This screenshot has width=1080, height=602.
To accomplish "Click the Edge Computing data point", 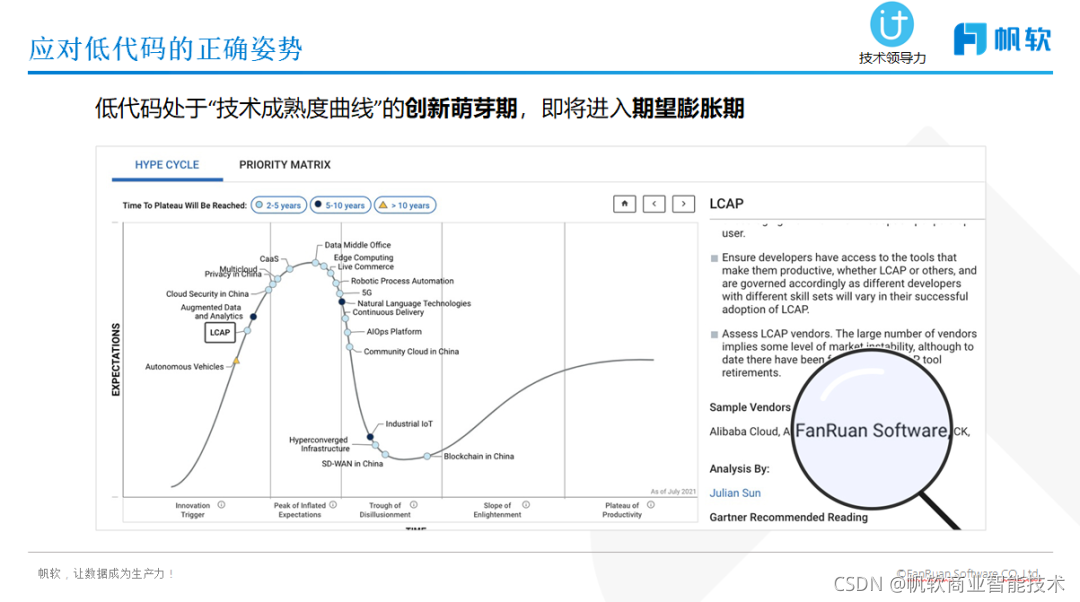I will (x=324, y=266).
